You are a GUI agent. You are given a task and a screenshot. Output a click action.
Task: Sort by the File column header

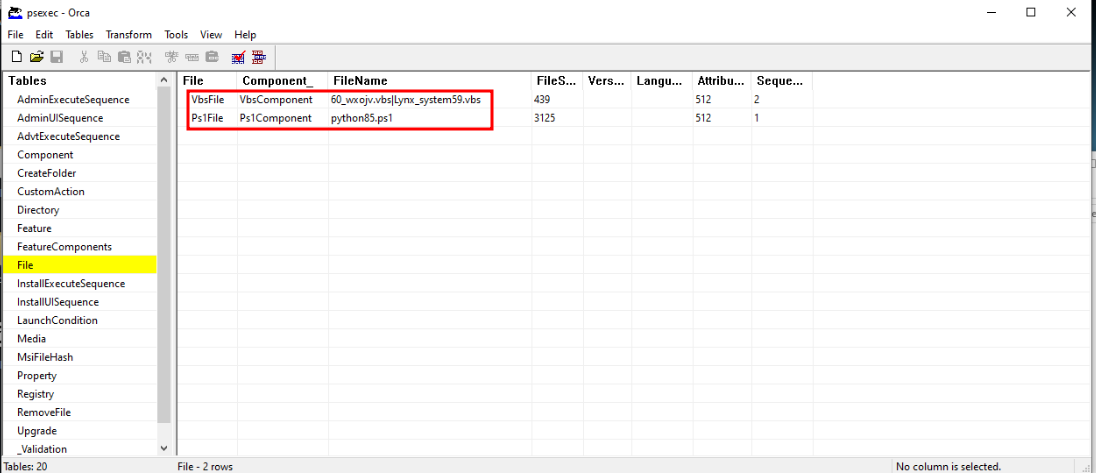207,81
